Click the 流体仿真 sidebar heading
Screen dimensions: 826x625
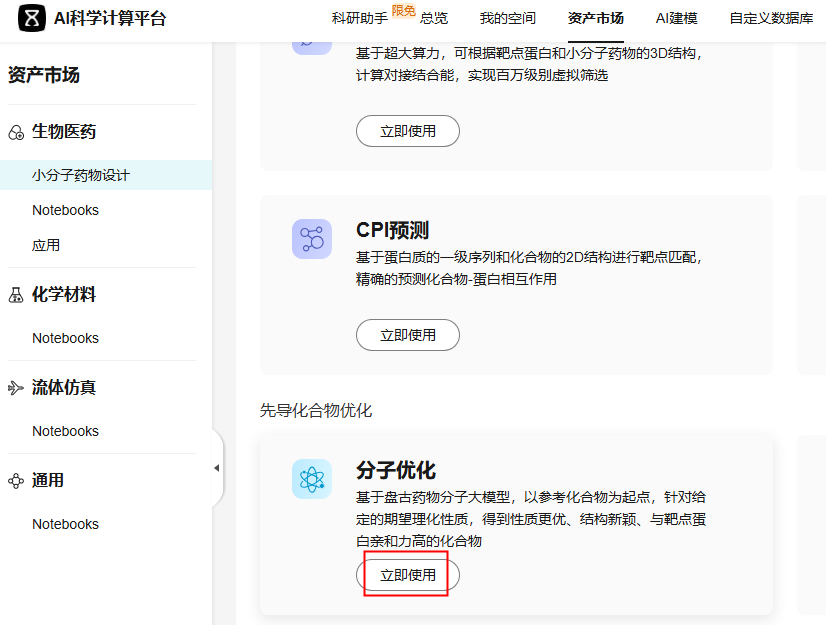64,387
